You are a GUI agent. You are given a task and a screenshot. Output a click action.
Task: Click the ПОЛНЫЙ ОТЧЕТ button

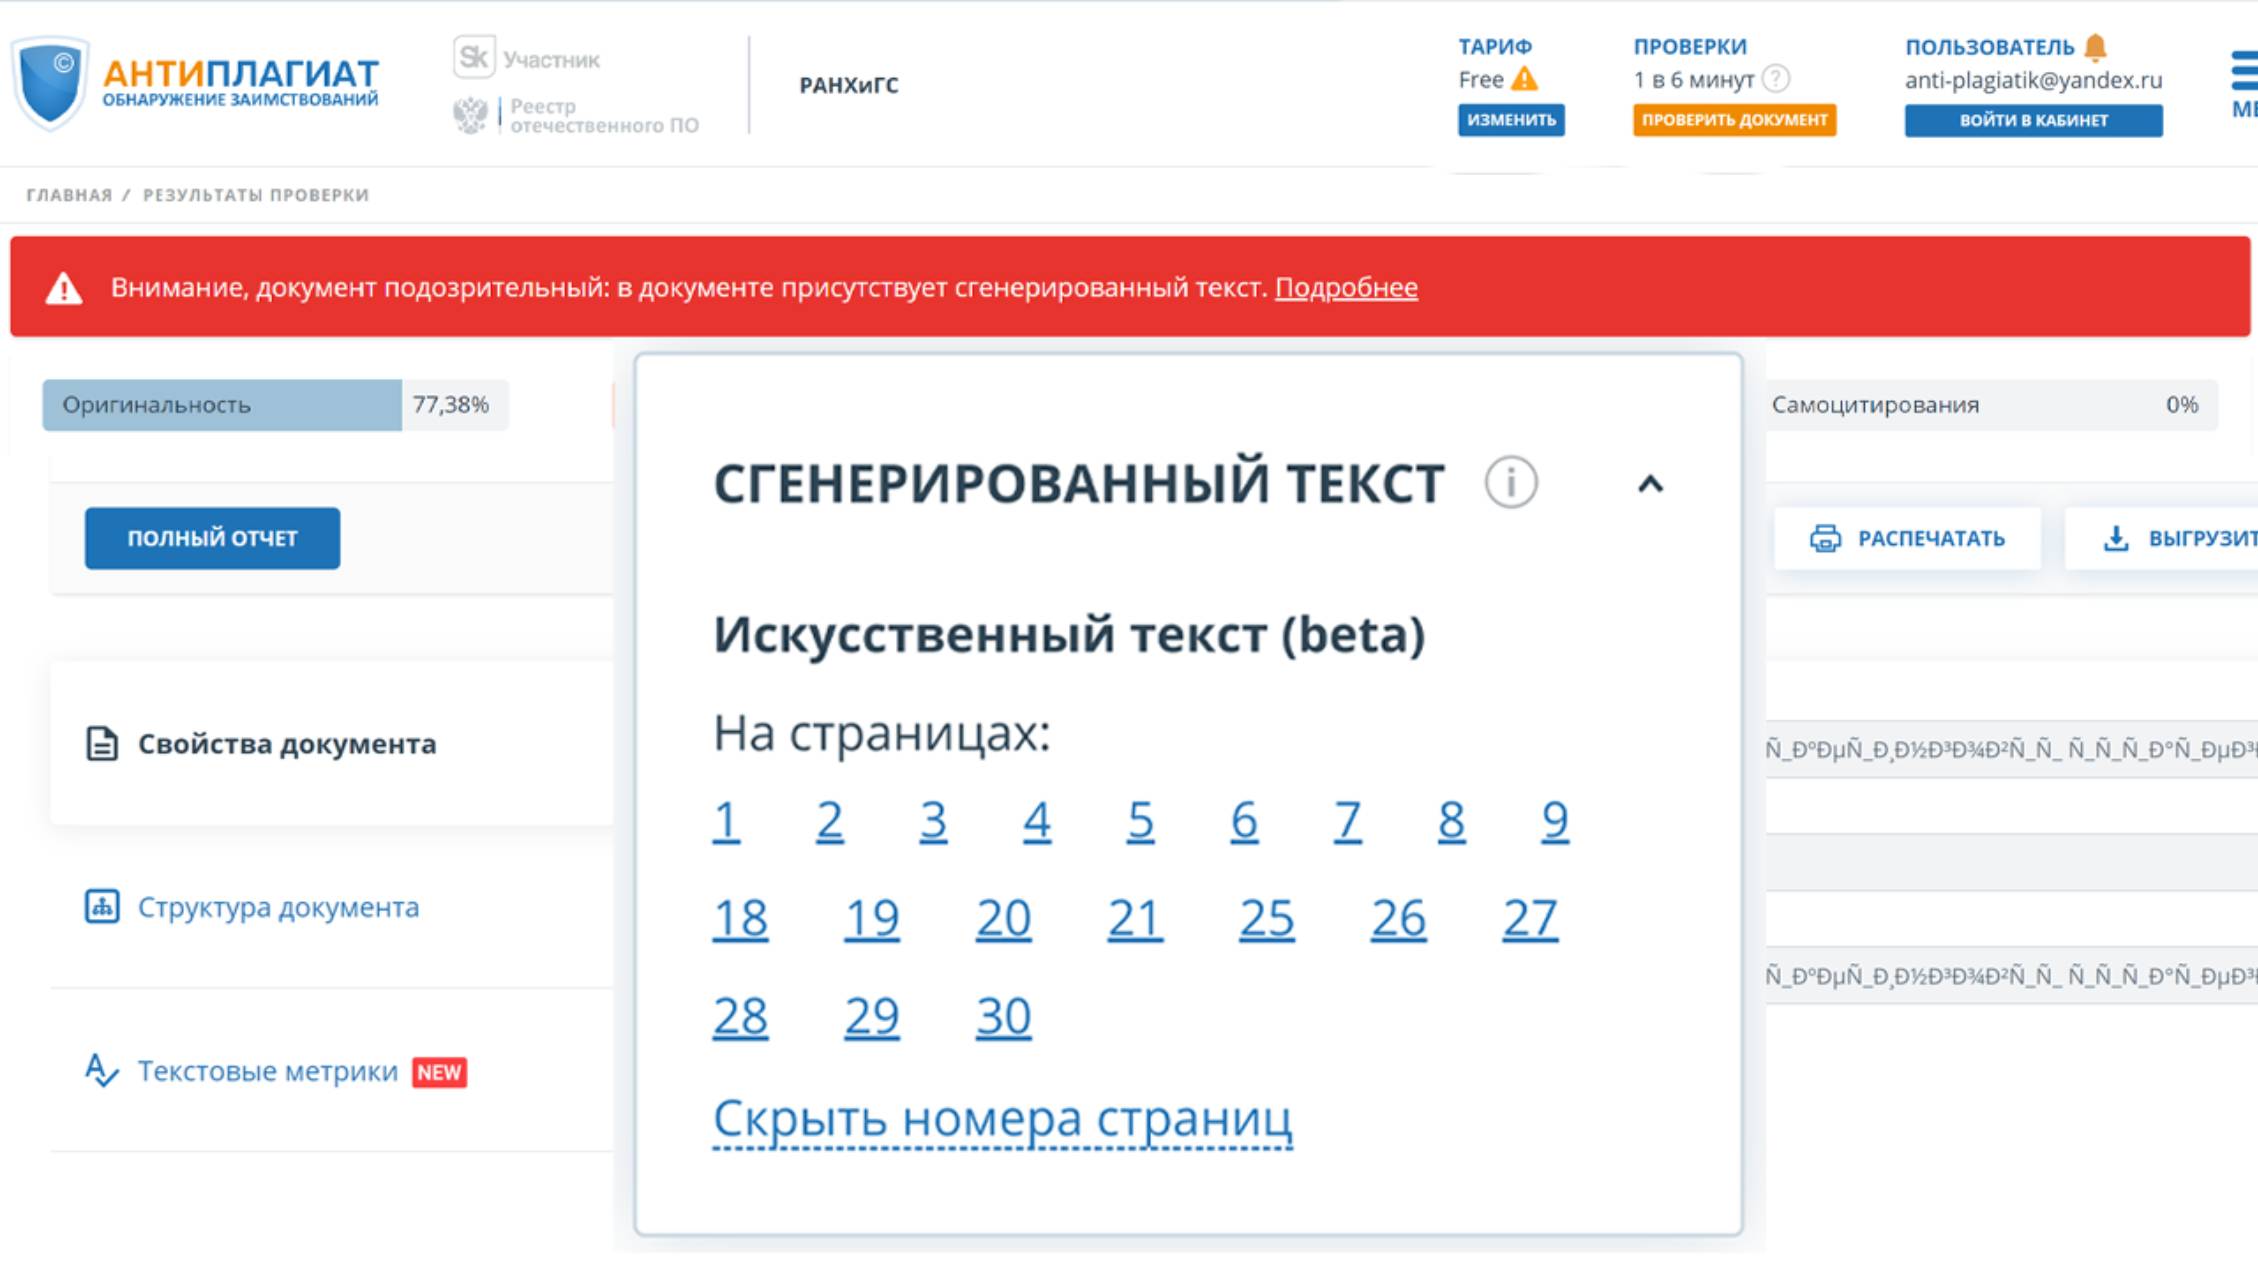[212, 538]
